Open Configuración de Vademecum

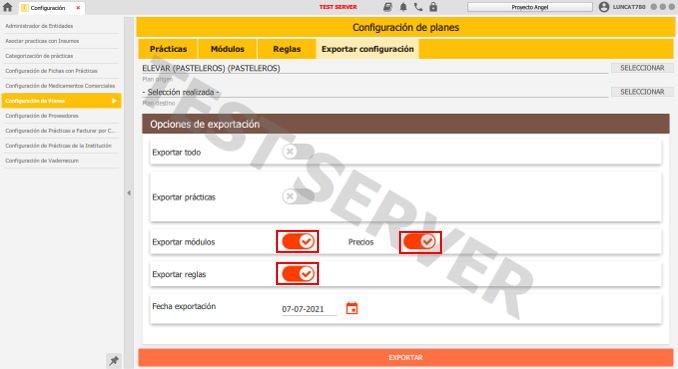tap(61, 160)
